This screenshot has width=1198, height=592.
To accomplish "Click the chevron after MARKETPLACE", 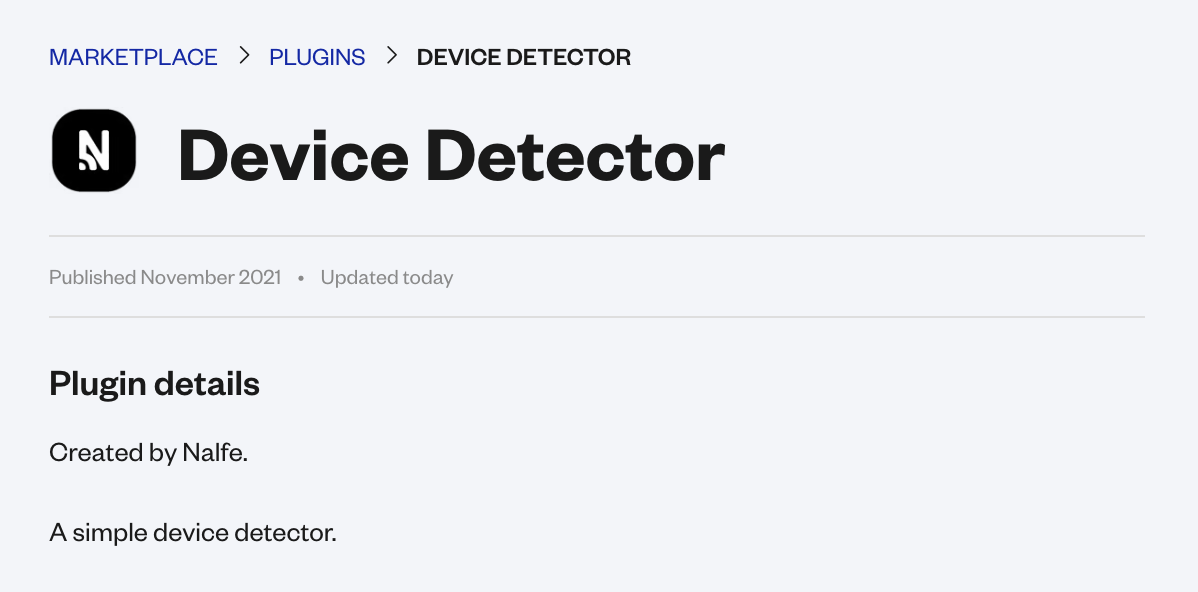I will pyautogui.click(x=244, y=56).
